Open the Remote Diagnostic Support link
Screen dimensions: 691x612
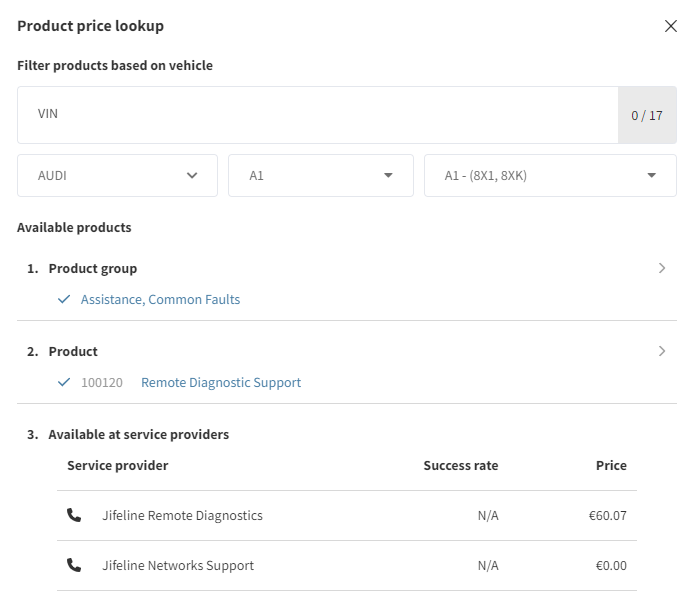221,382
